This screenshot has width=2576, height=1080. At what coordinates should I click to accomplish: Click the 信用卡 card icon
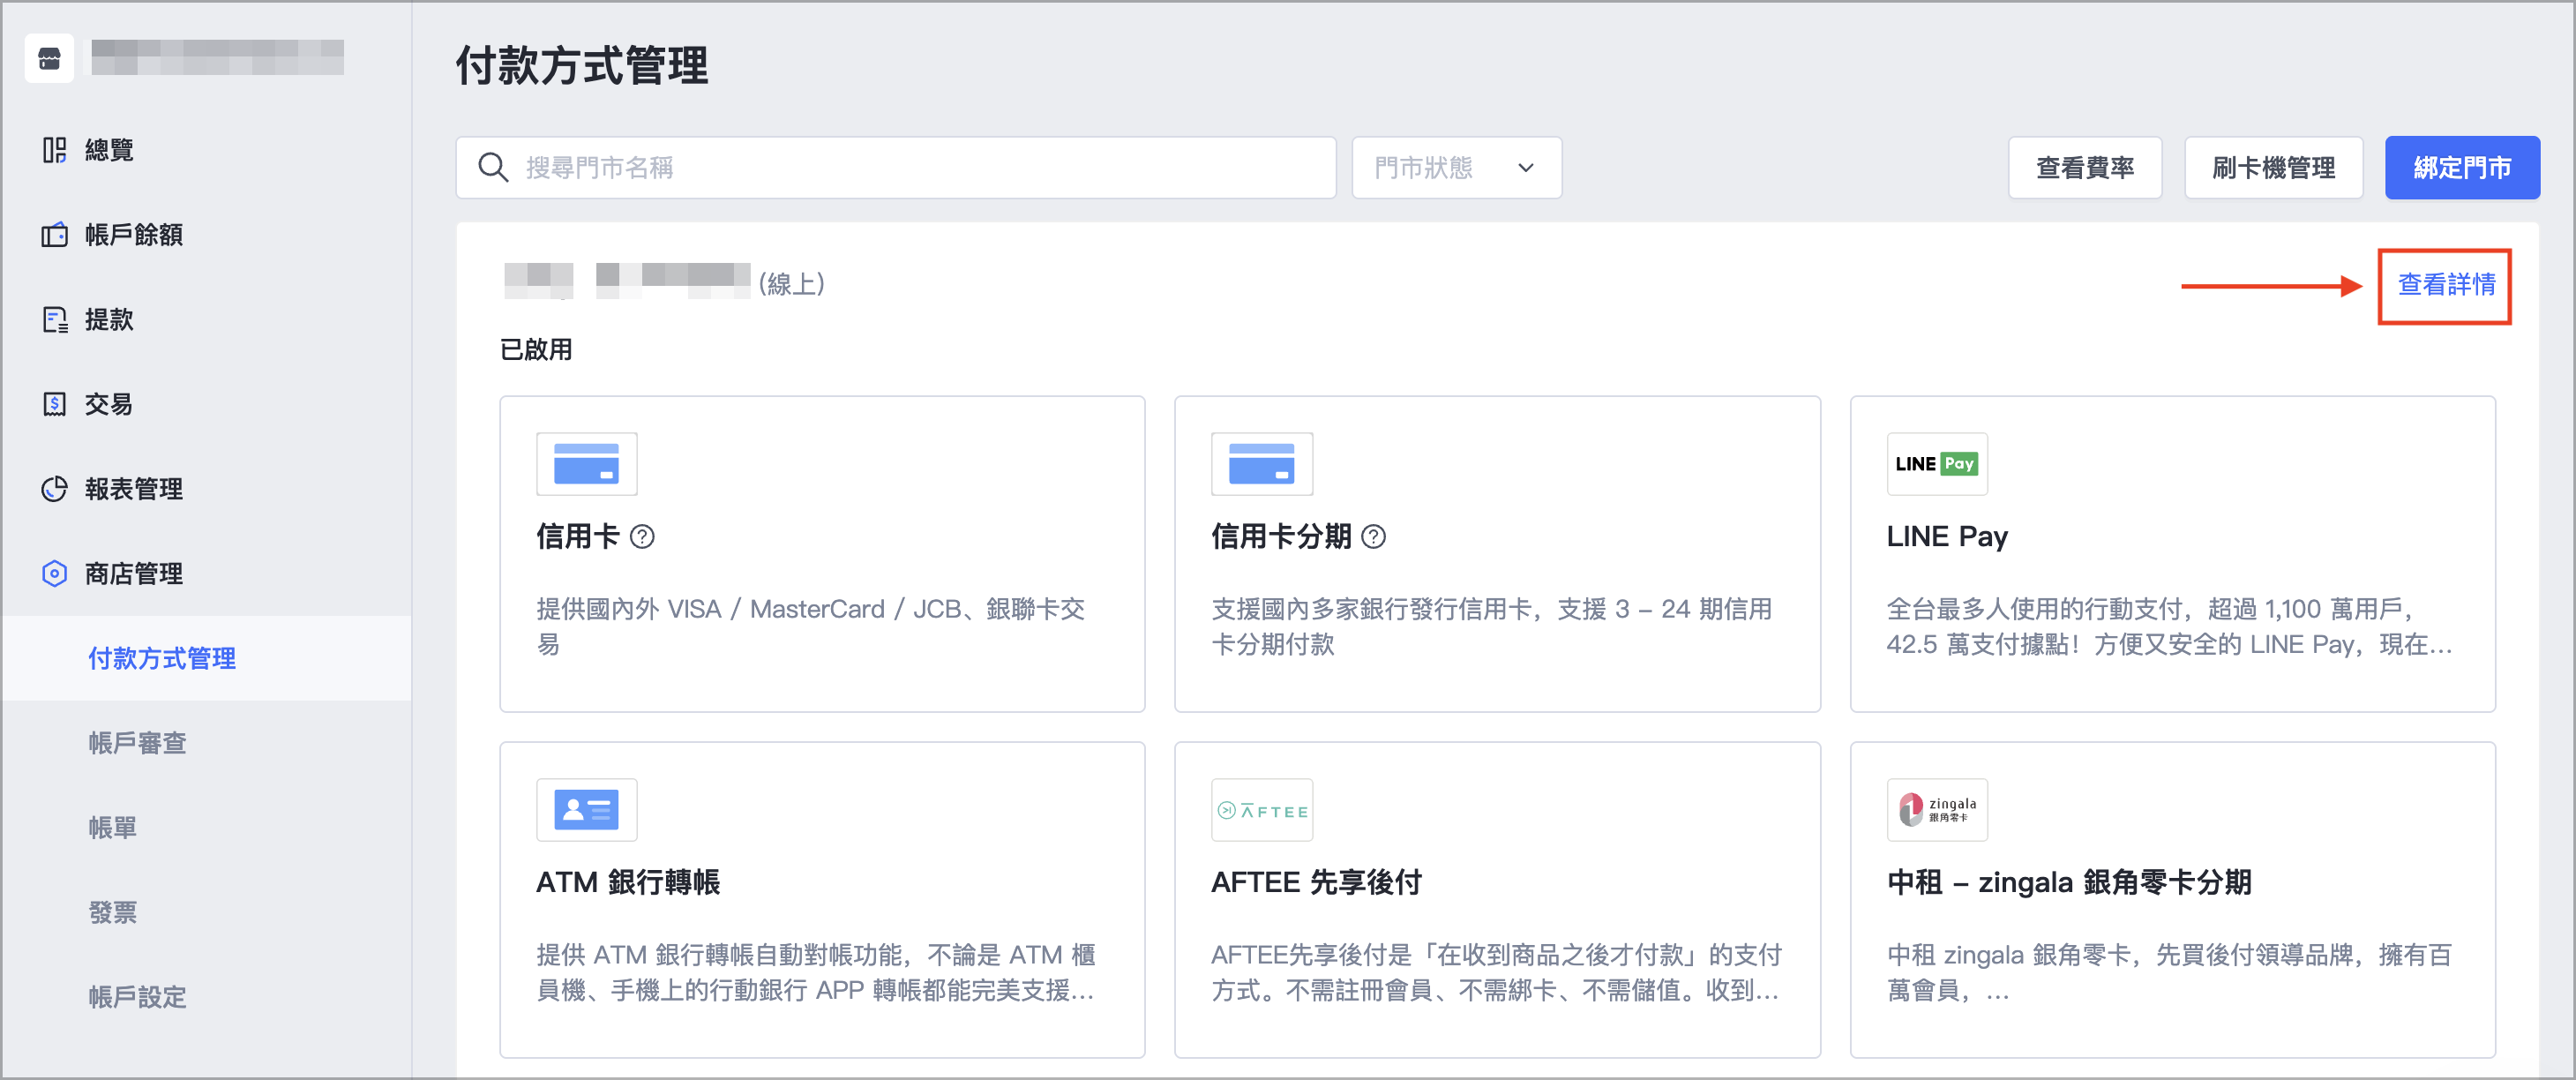(x=586, y=464)
